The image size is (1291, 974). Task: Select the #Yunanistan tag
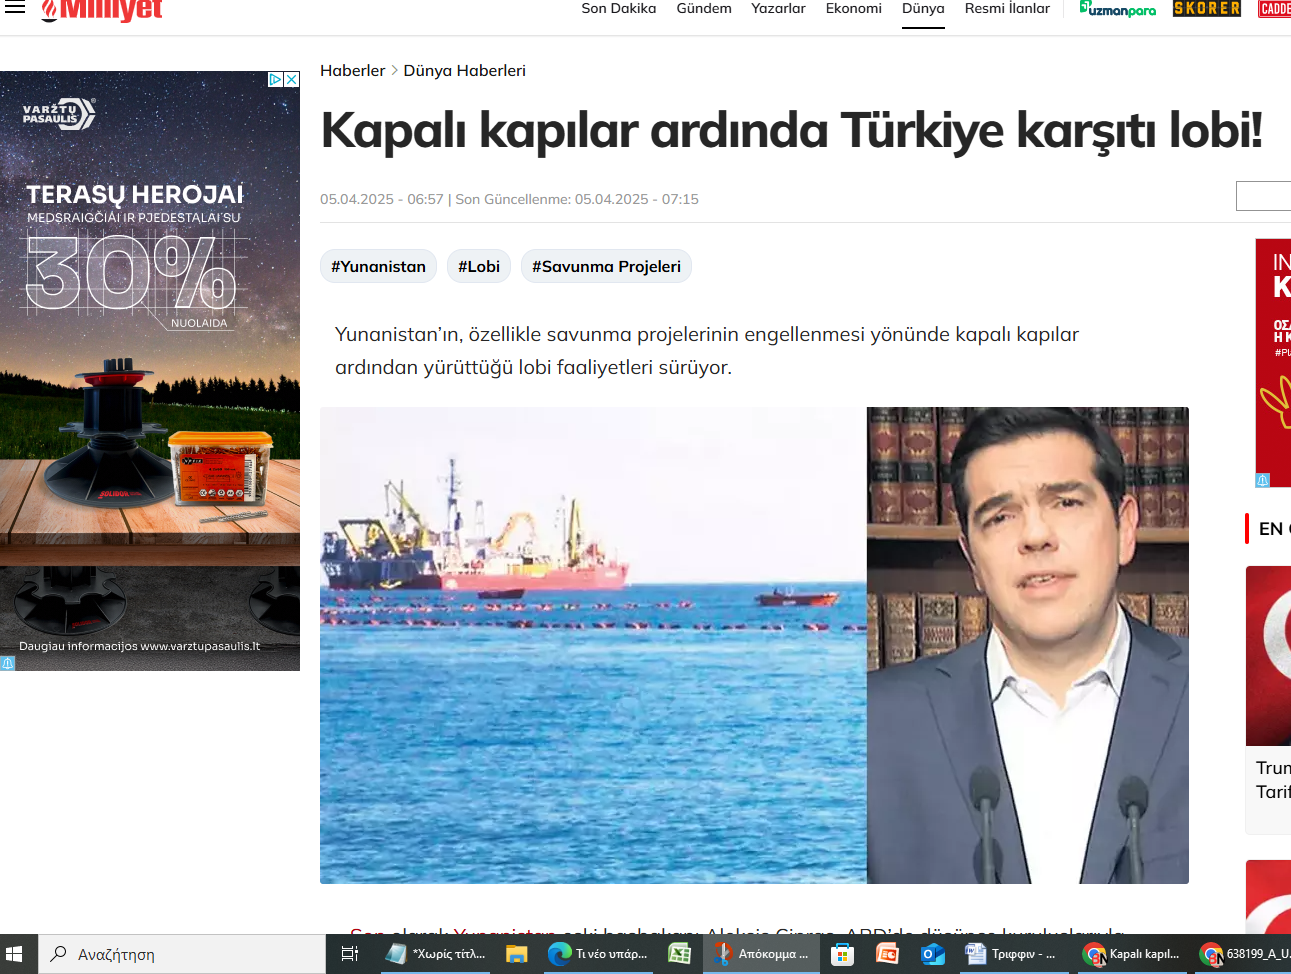tap(378, 267)
